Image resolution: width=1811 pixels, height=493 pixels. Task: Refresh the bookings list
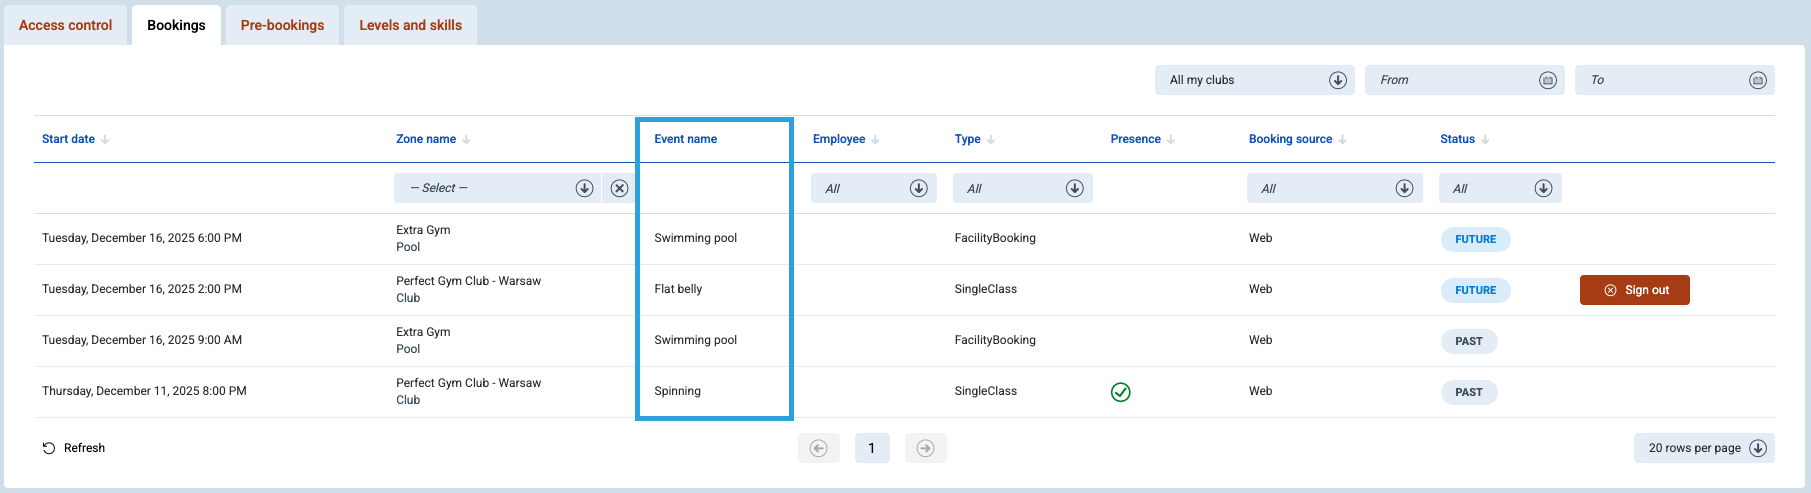point(74,448)
